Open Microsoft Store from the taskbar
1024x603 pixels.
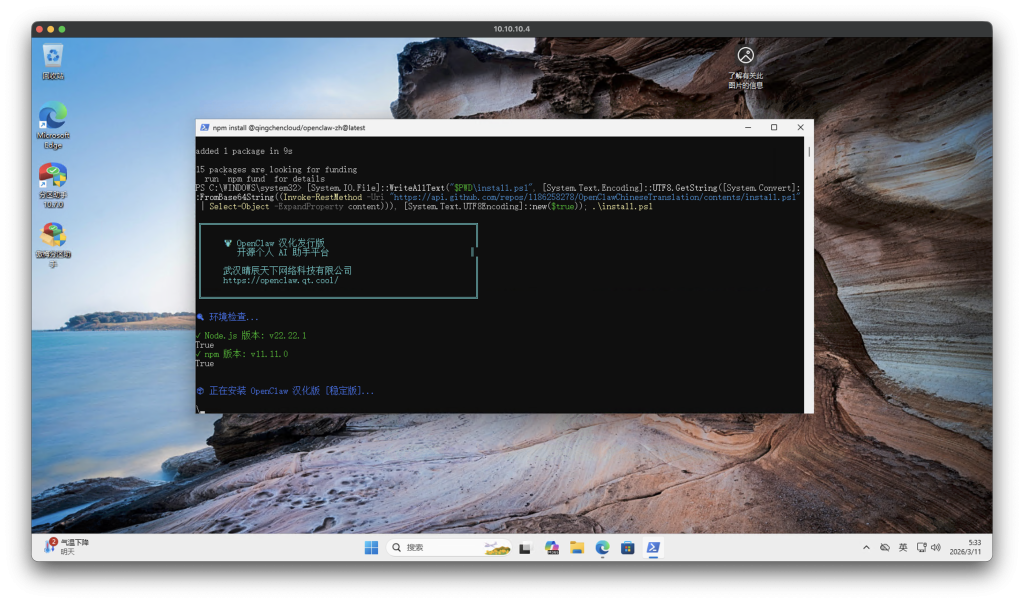coord(628,548)
